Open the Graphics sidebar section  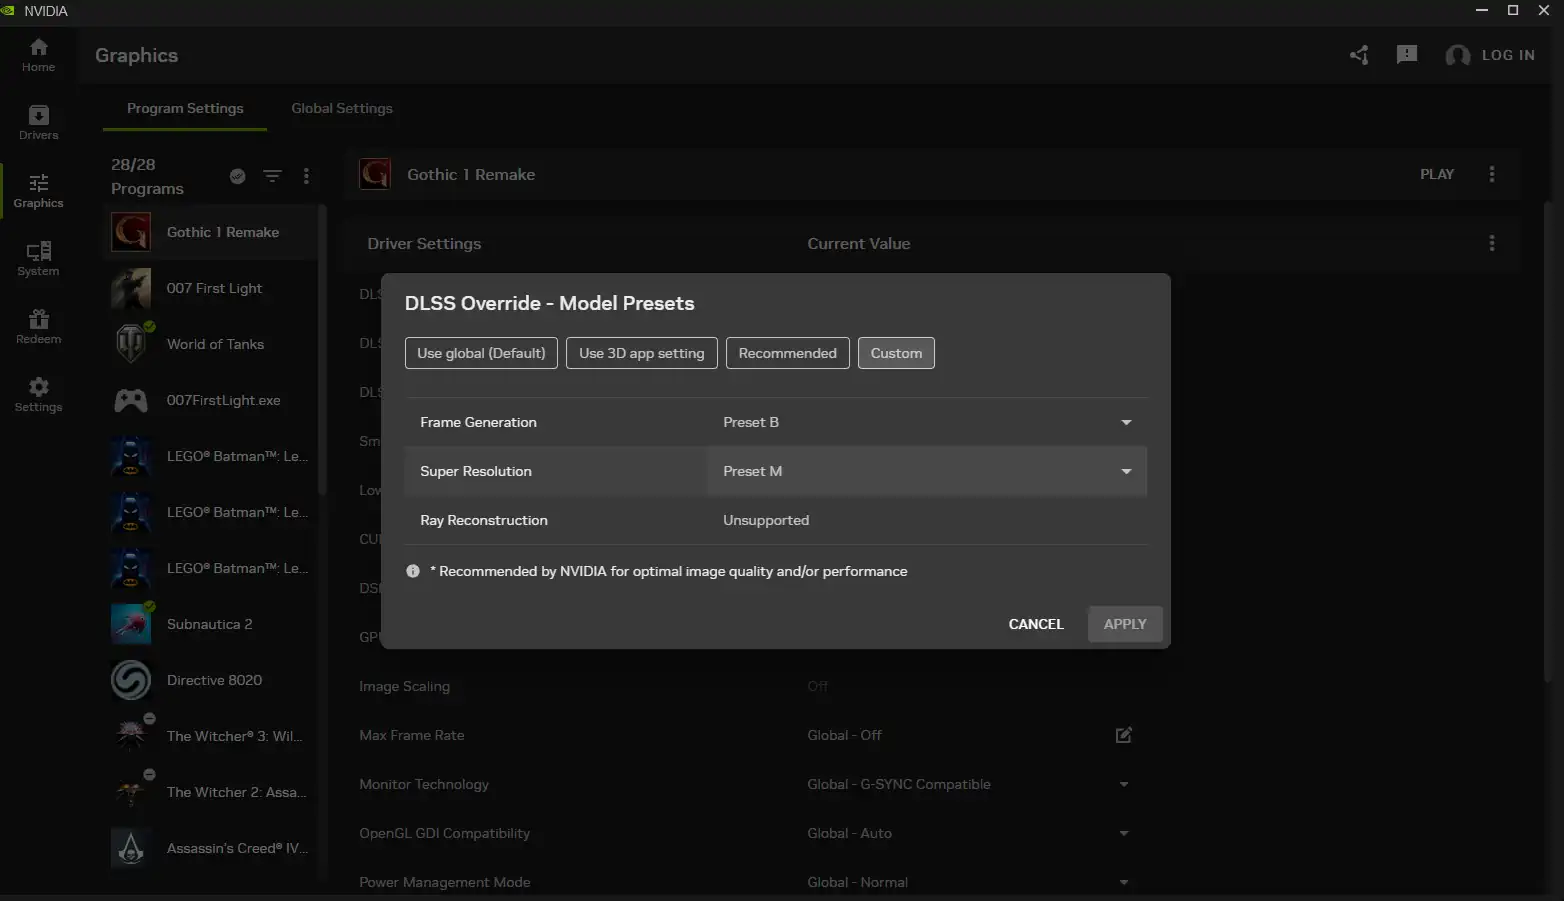pos(38,191)
